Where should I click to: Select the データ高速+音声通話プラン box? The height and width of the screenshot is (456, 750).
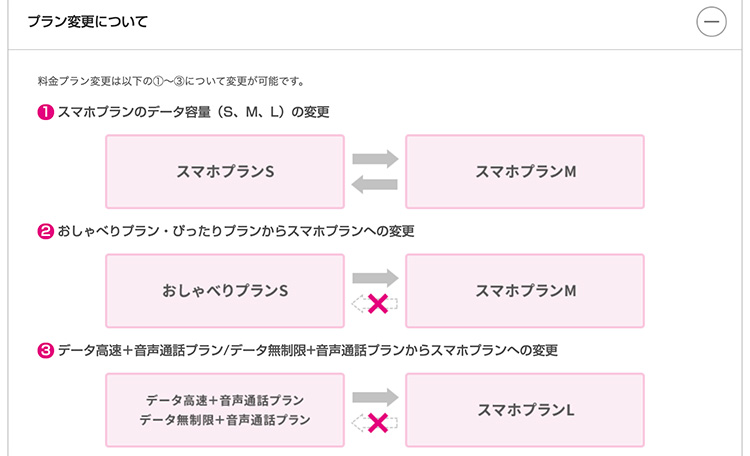pos(225,410)
